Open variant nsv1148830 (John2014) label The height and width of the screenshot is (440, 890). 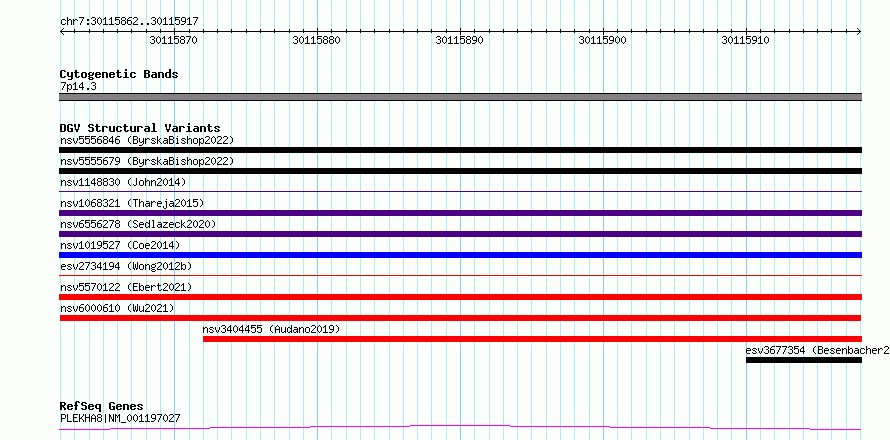(123, 182)
